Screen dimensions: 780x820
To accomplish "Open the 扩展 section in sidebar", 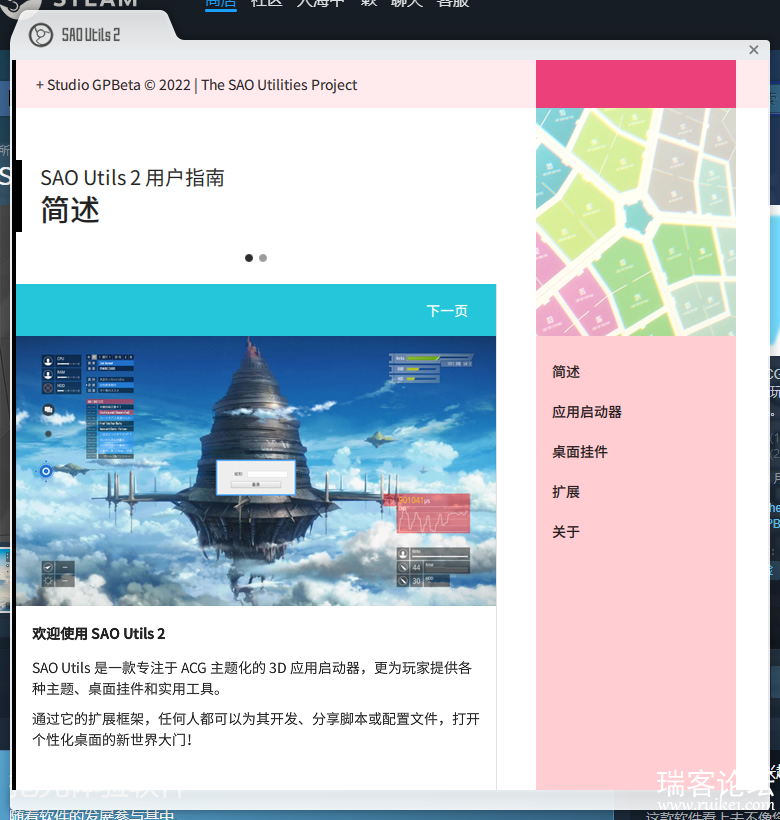I will [x=566, y=492].
